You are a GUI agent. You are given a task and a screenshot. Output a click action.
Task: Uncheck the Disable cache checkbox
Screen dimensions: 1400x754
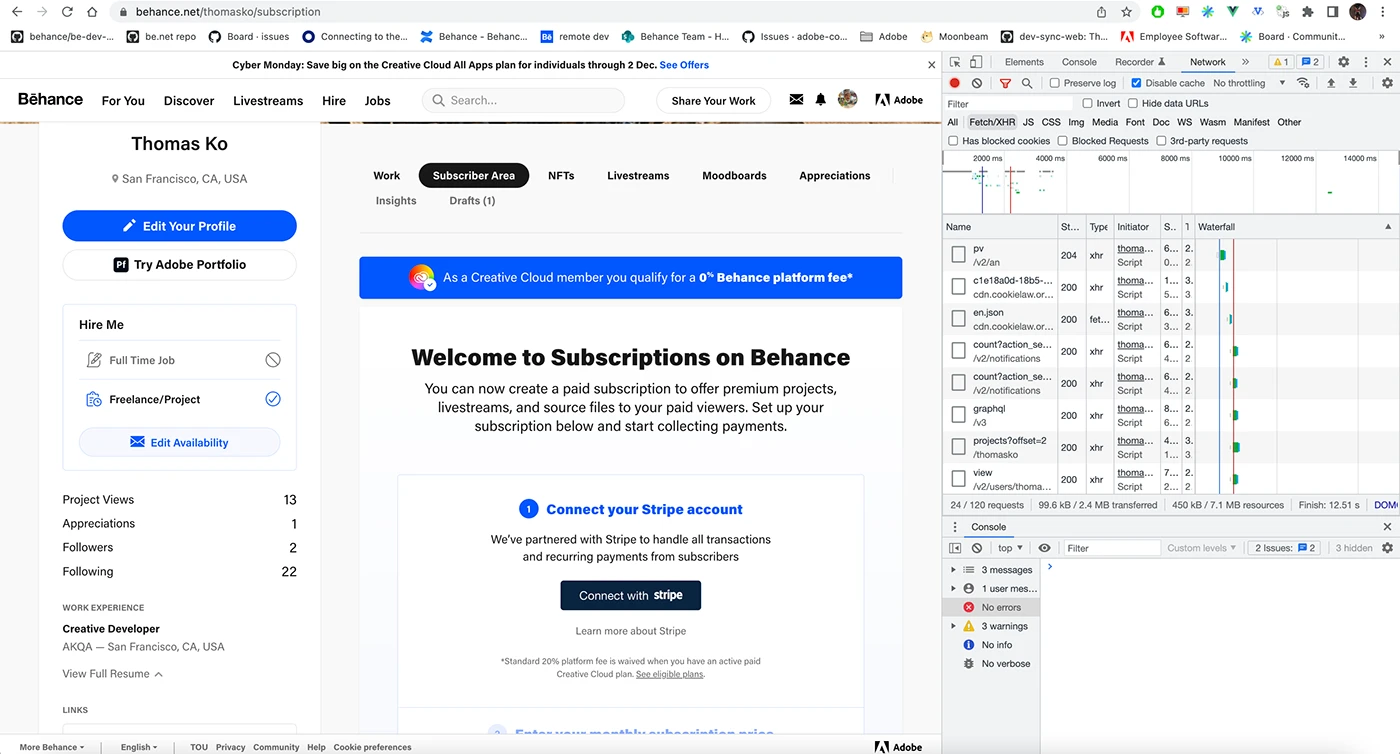pyautogui.click(x=1136, y=83)
